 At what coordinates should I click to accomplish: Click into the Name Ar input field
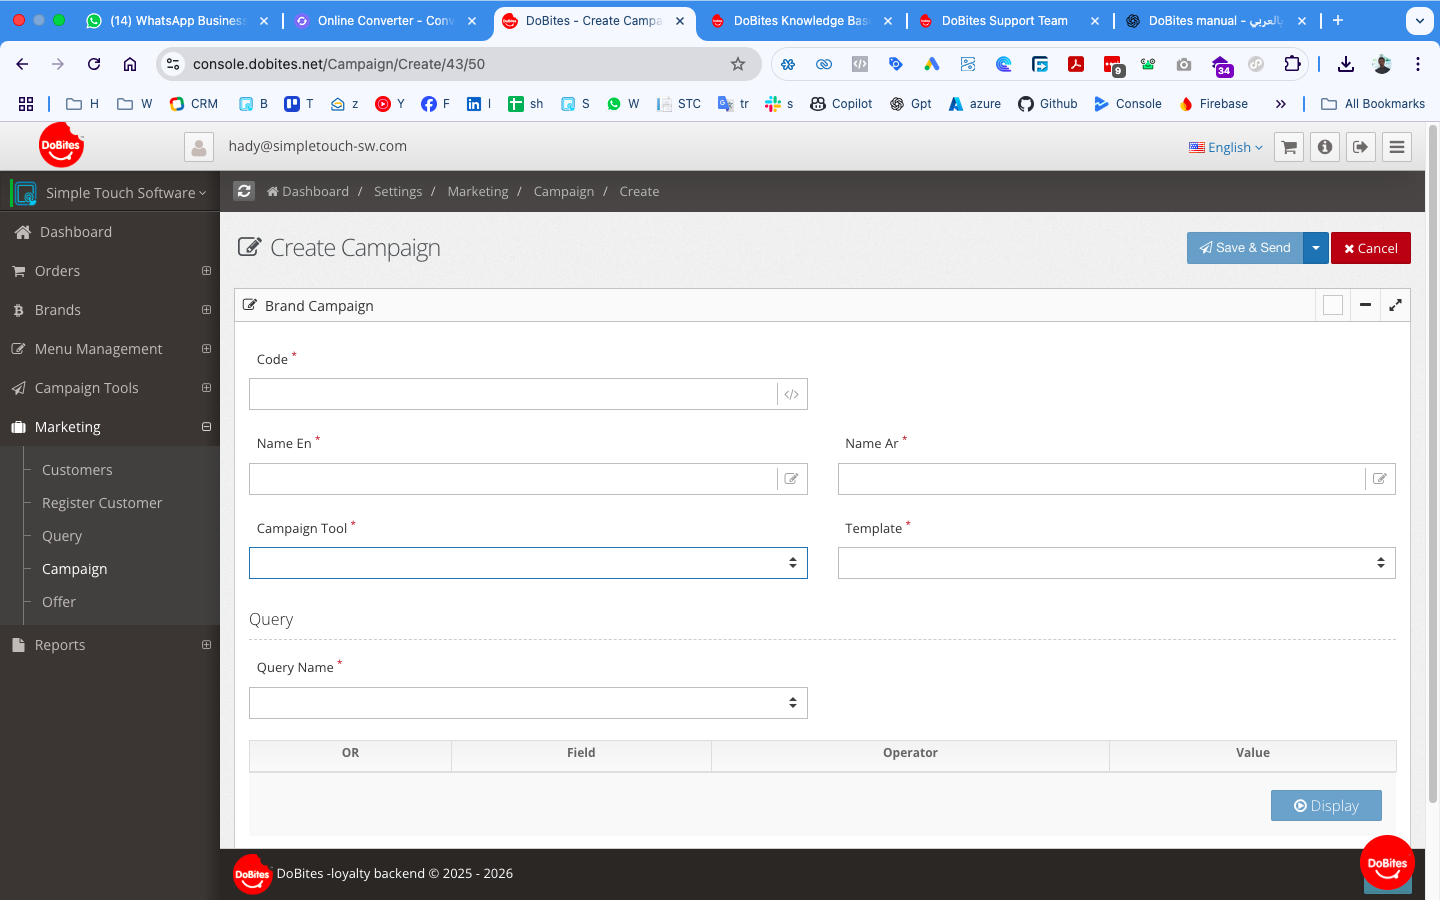point(1100,479)
